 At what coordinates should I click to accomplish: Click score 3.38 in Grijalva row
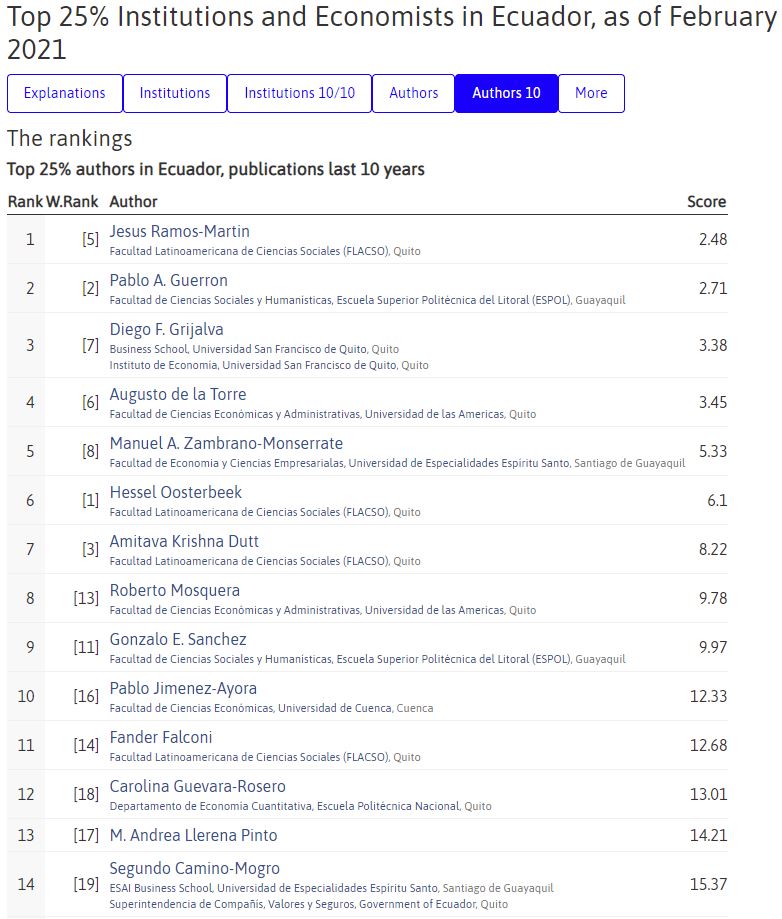point(713,345)
